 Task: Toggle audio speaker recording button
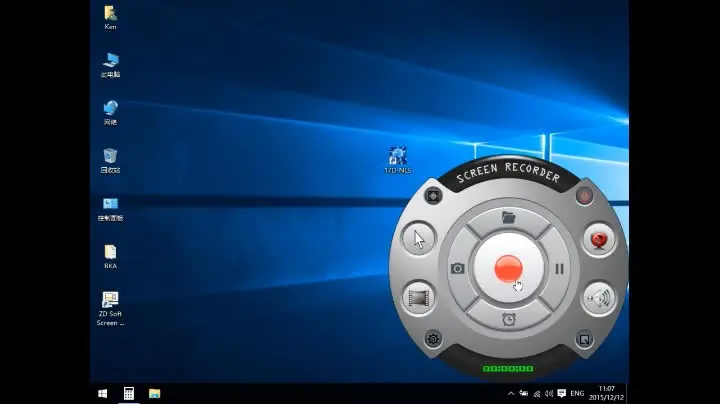[x=599, y=299]
